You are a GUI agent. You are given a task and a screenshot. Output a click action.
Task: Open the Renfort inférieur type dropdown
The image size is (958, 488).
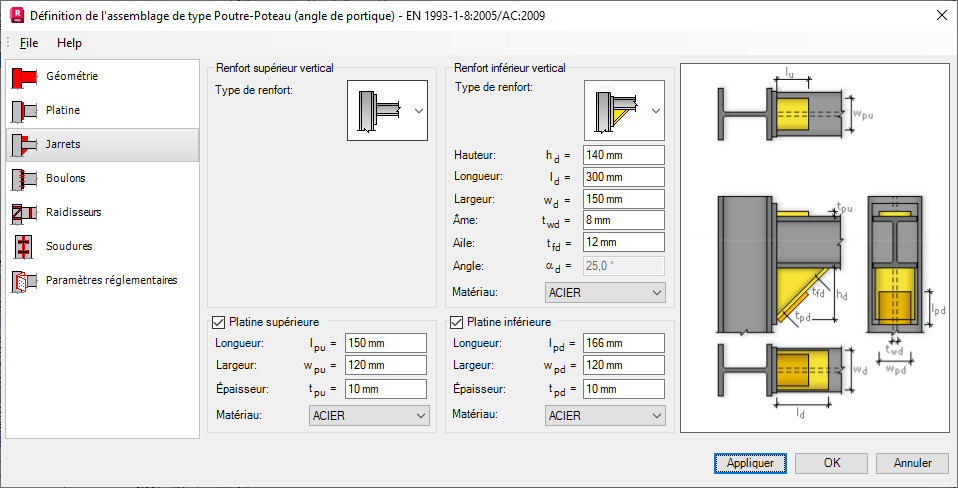pos(625,110)
